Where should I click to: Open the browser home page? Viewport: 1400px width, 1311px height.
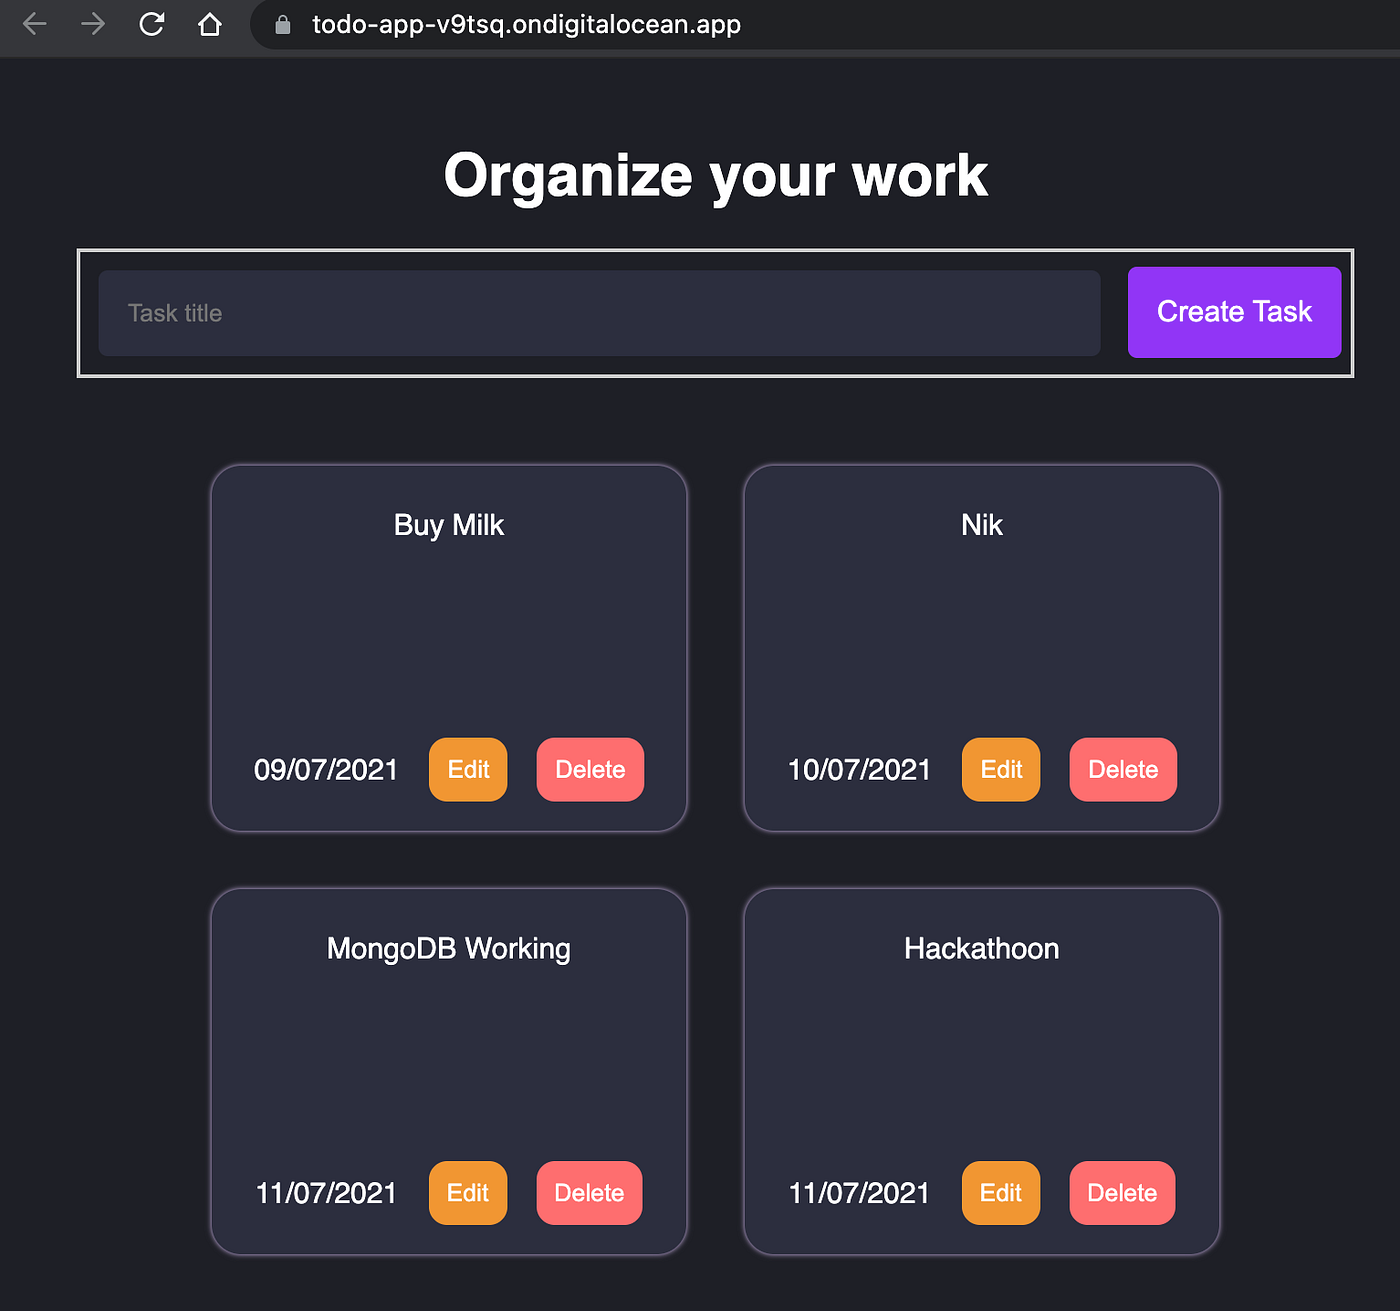[x=210, y=25]
